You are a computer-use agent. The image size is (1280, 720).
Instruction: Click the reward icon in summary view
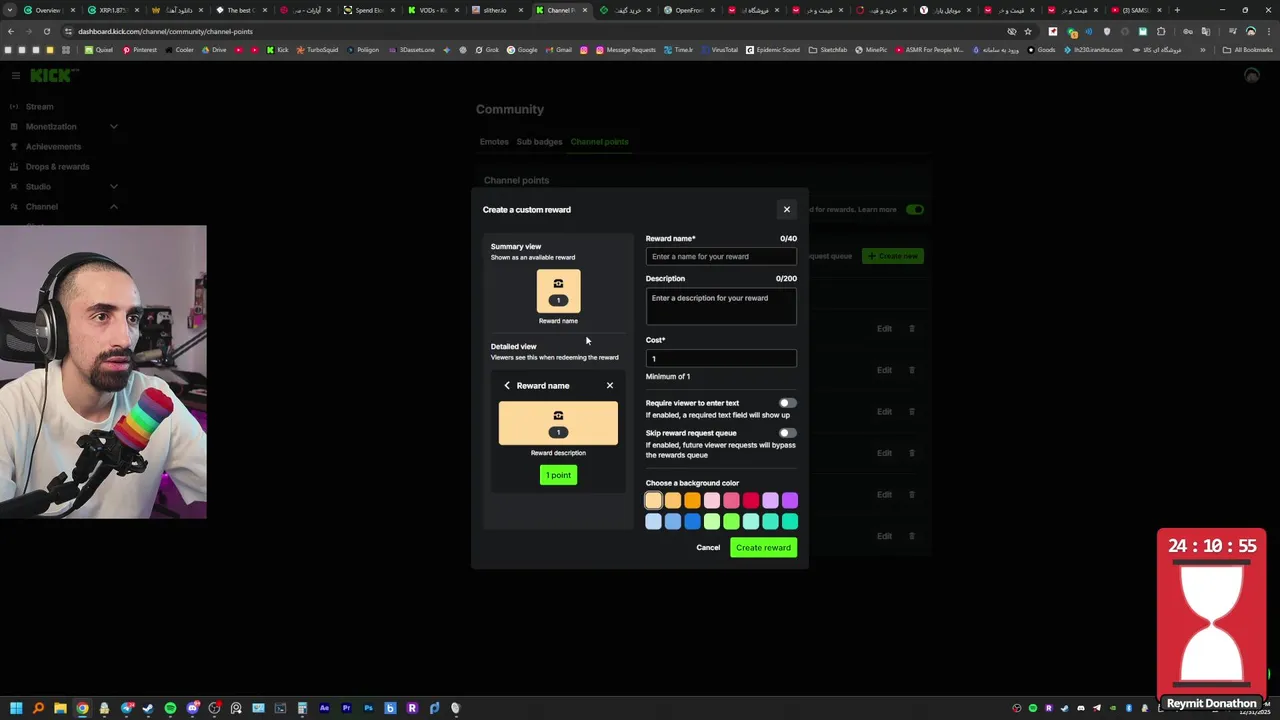tap(558, 291)
